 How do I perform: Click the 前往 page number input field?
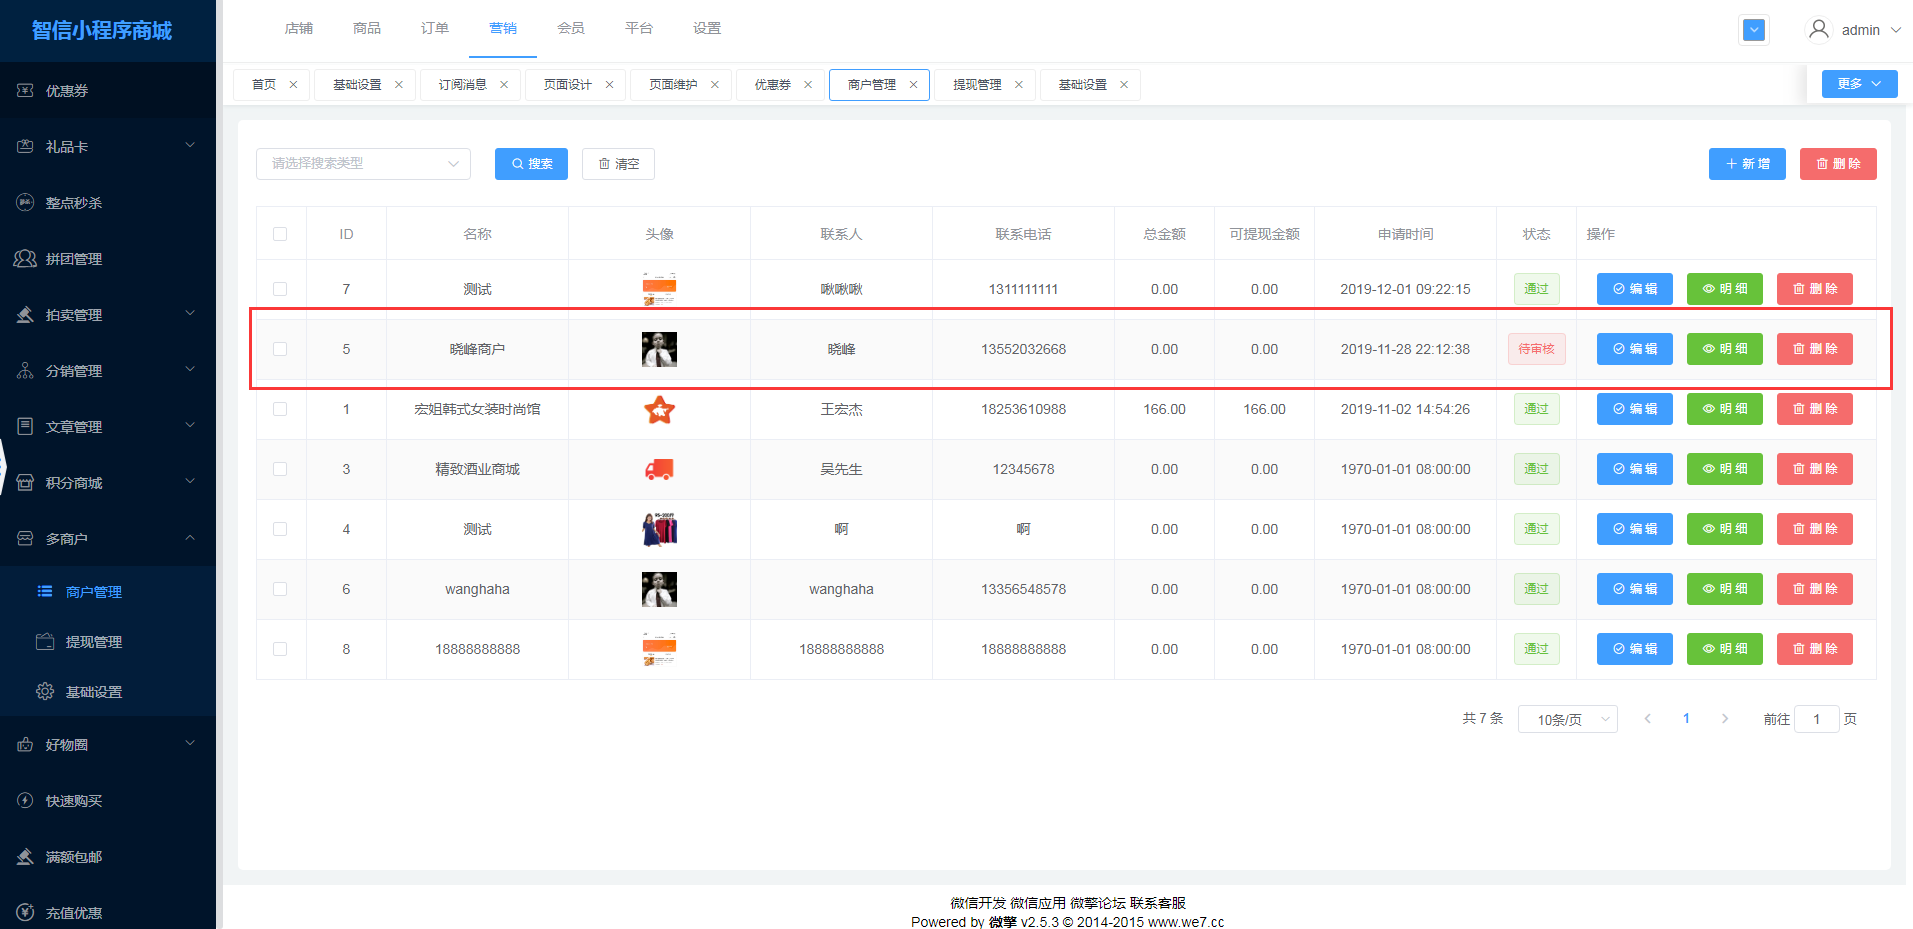click(x=1816, y=719)
